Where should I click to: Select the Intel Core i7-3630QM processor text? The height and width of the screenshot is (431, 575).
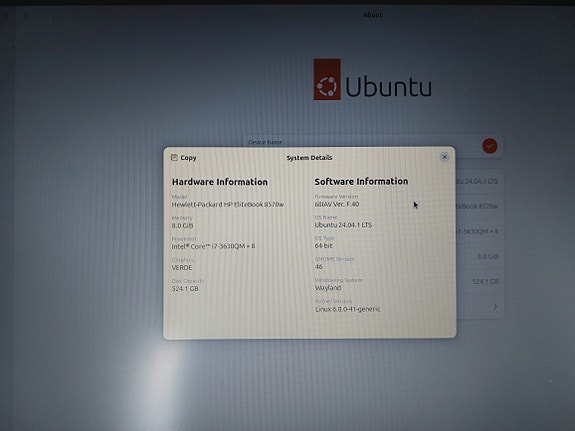pos(213,246)
